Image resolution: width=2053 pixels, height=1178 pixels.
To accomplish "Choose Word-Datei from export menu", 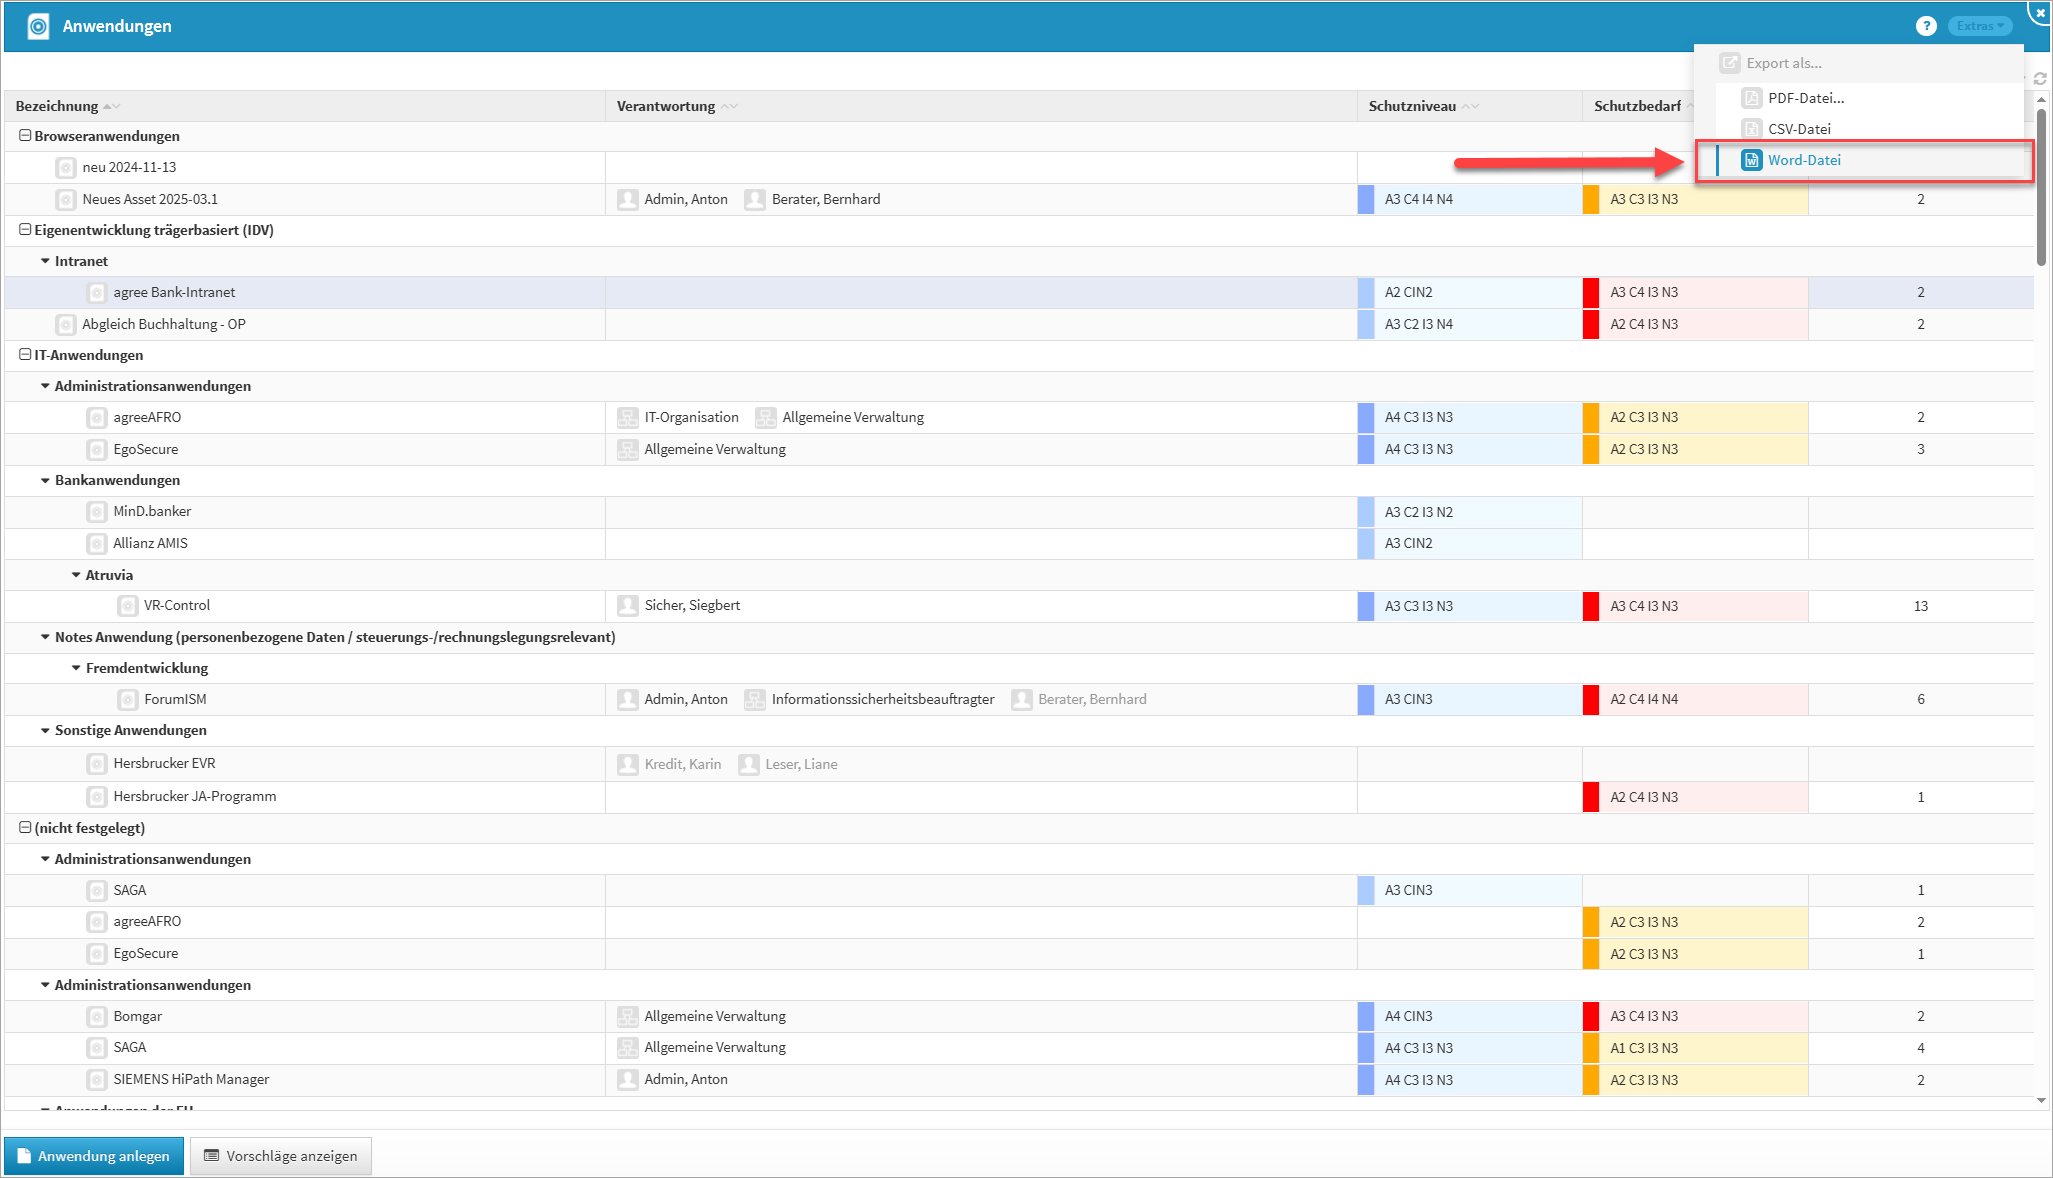I will (1803, 160).
